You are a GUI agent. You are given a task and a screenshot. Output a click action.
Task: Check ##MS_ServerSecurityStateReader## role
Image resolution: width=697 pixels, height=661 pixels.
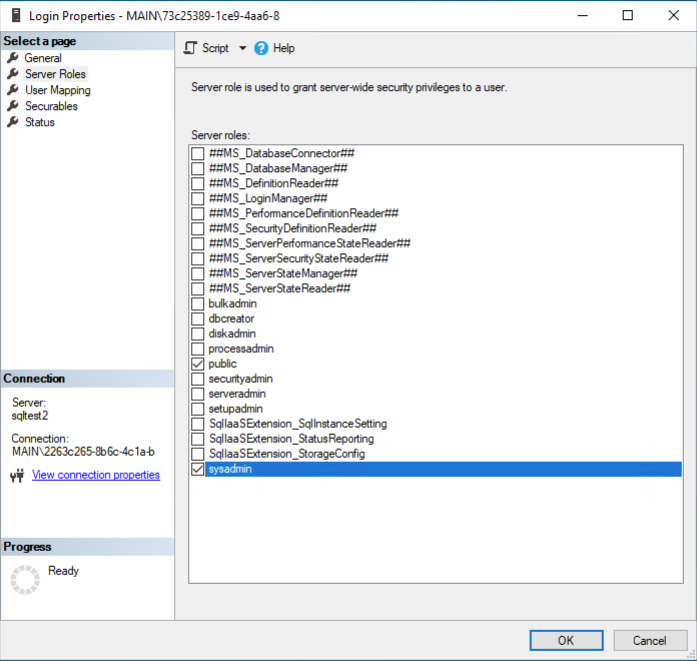point(197,259)
